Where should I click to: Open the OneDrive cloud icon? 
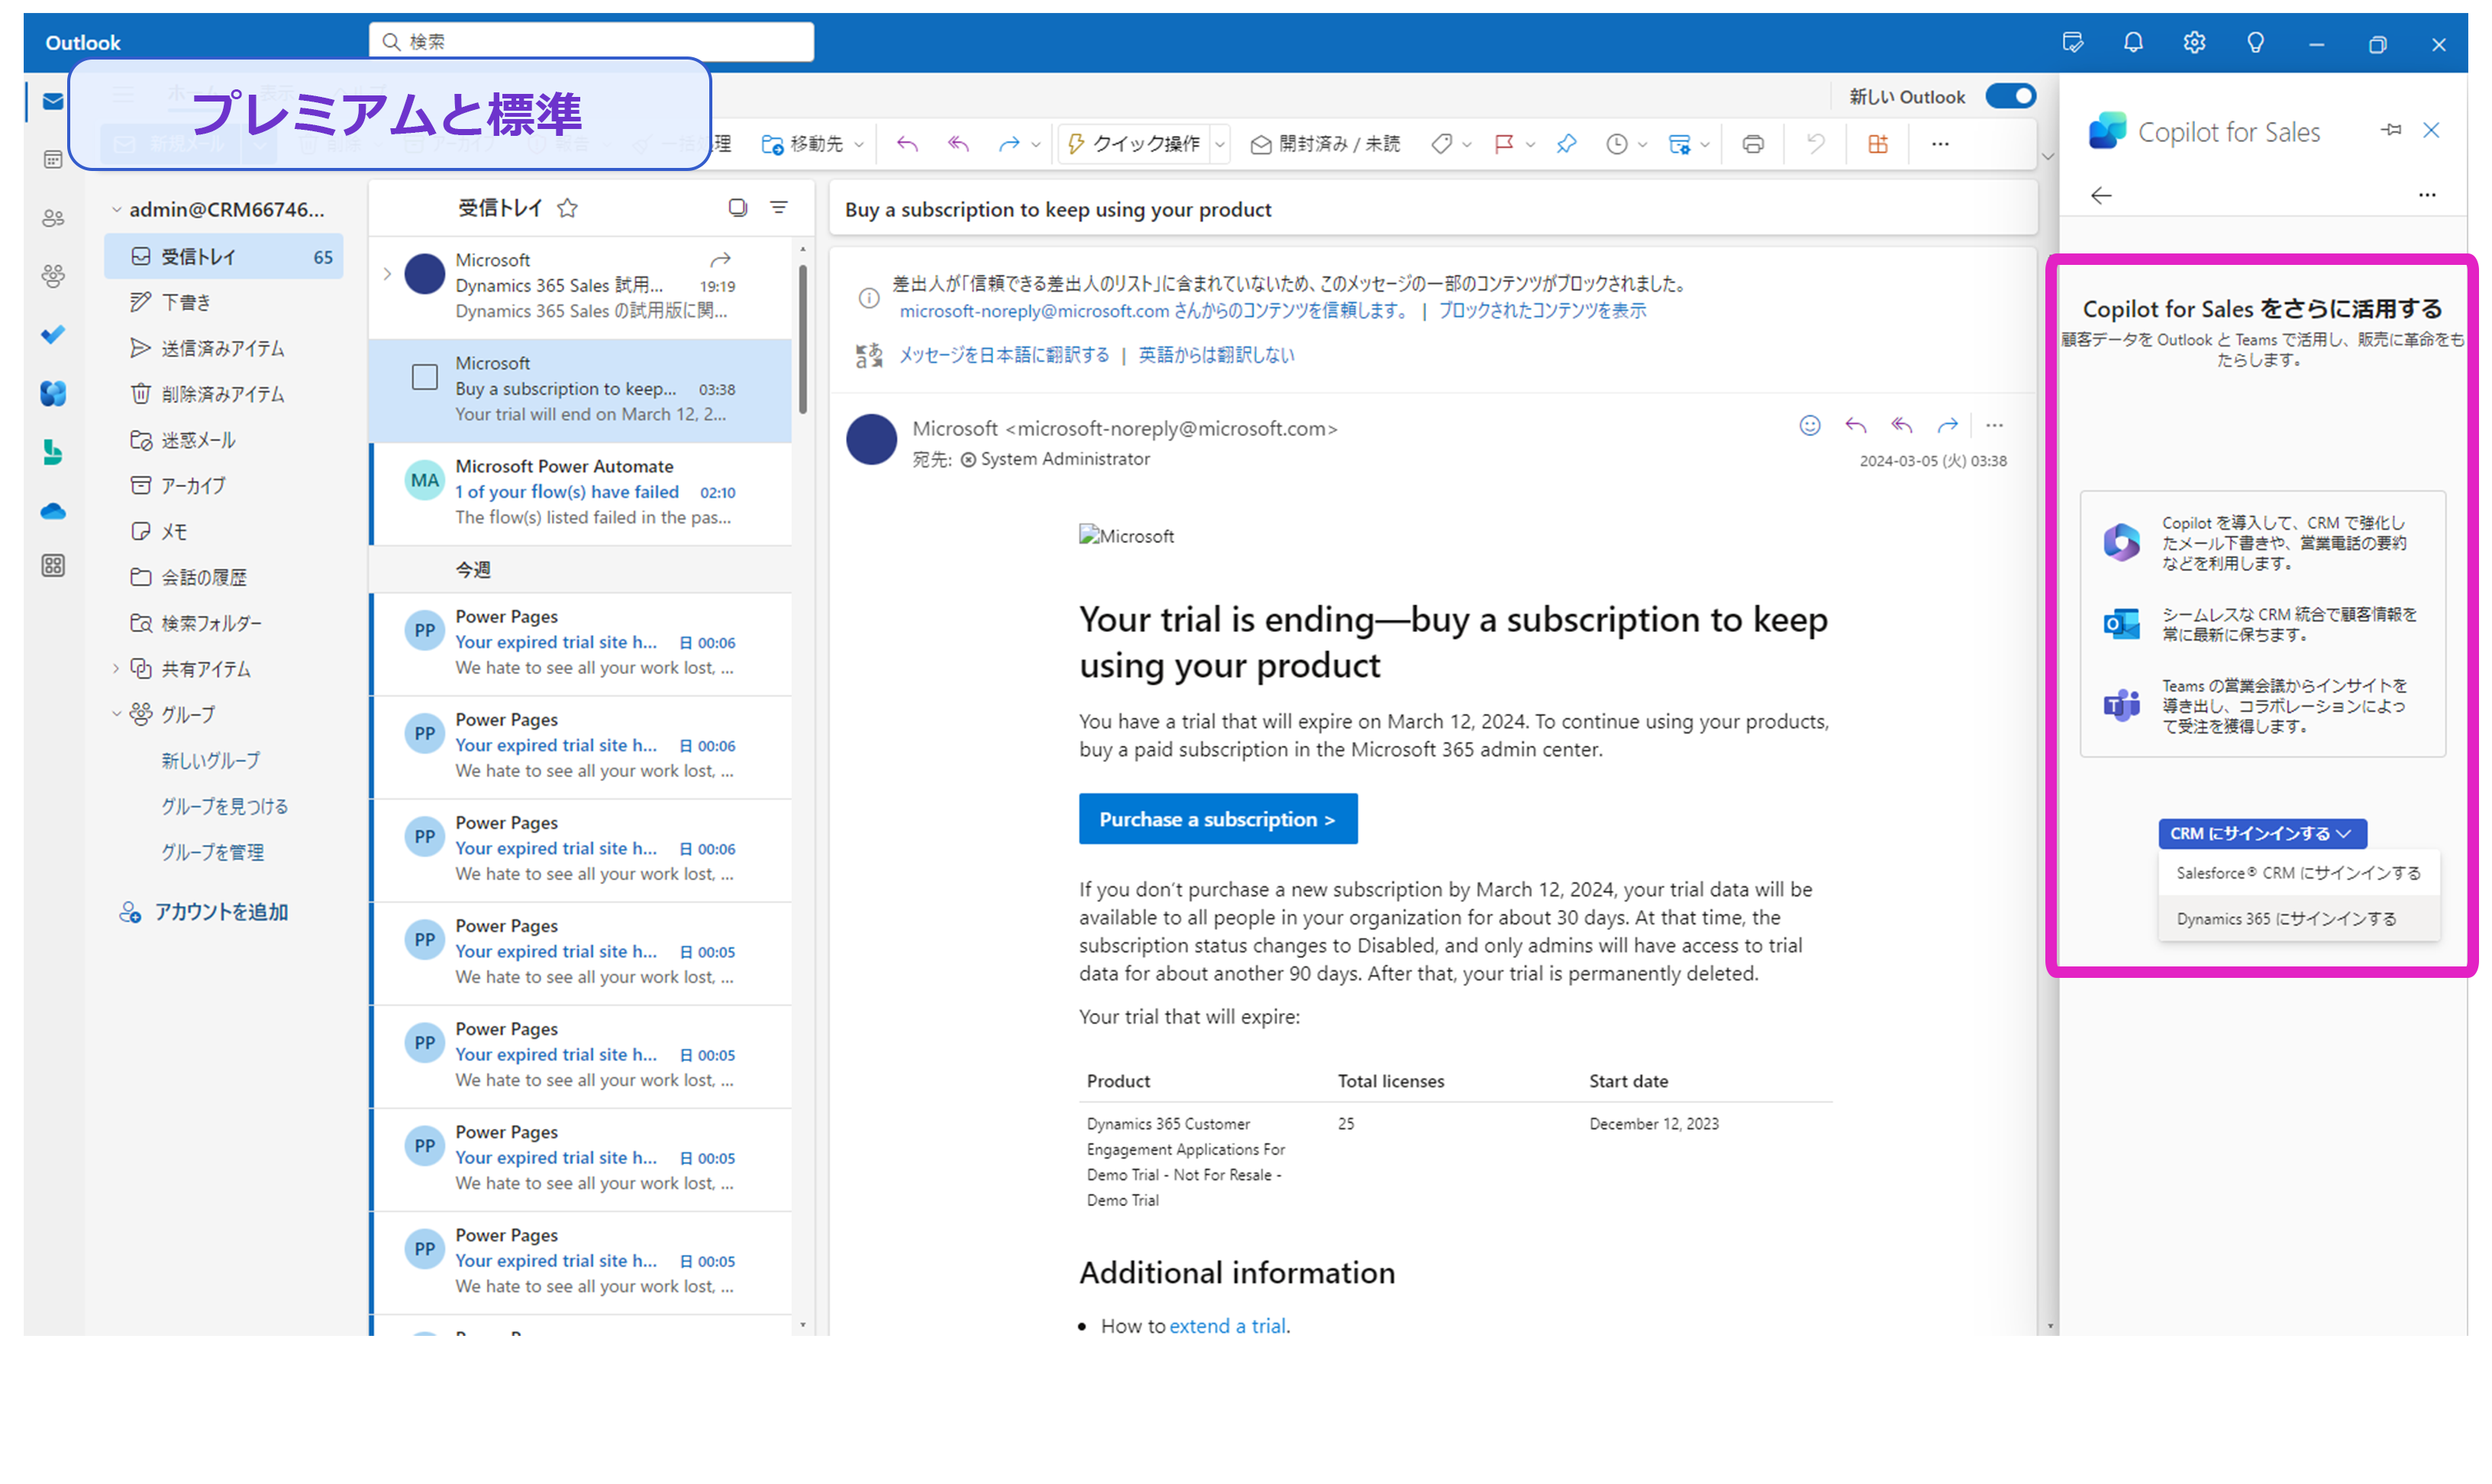pos(53,511)
